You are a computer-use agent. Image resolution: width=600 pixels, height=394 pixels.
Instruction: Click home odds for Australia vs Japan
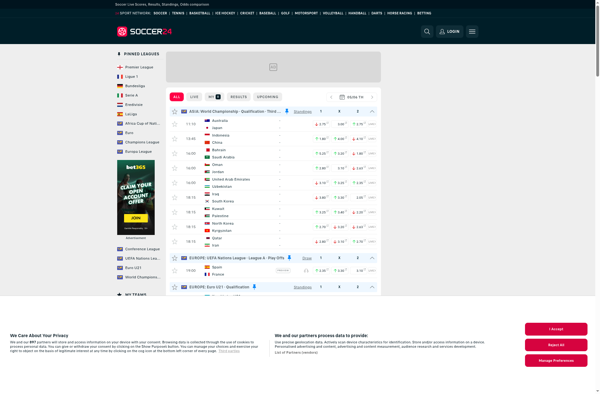[x=321, y=124]
